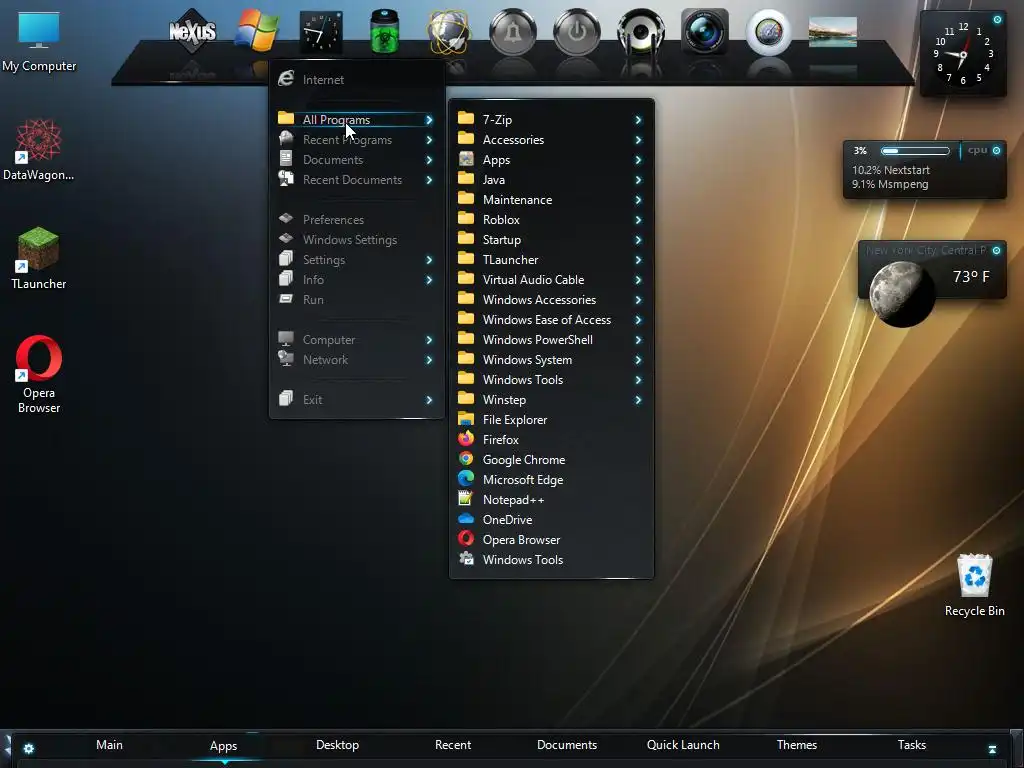Click the analog clock widget

pos(963,54)
